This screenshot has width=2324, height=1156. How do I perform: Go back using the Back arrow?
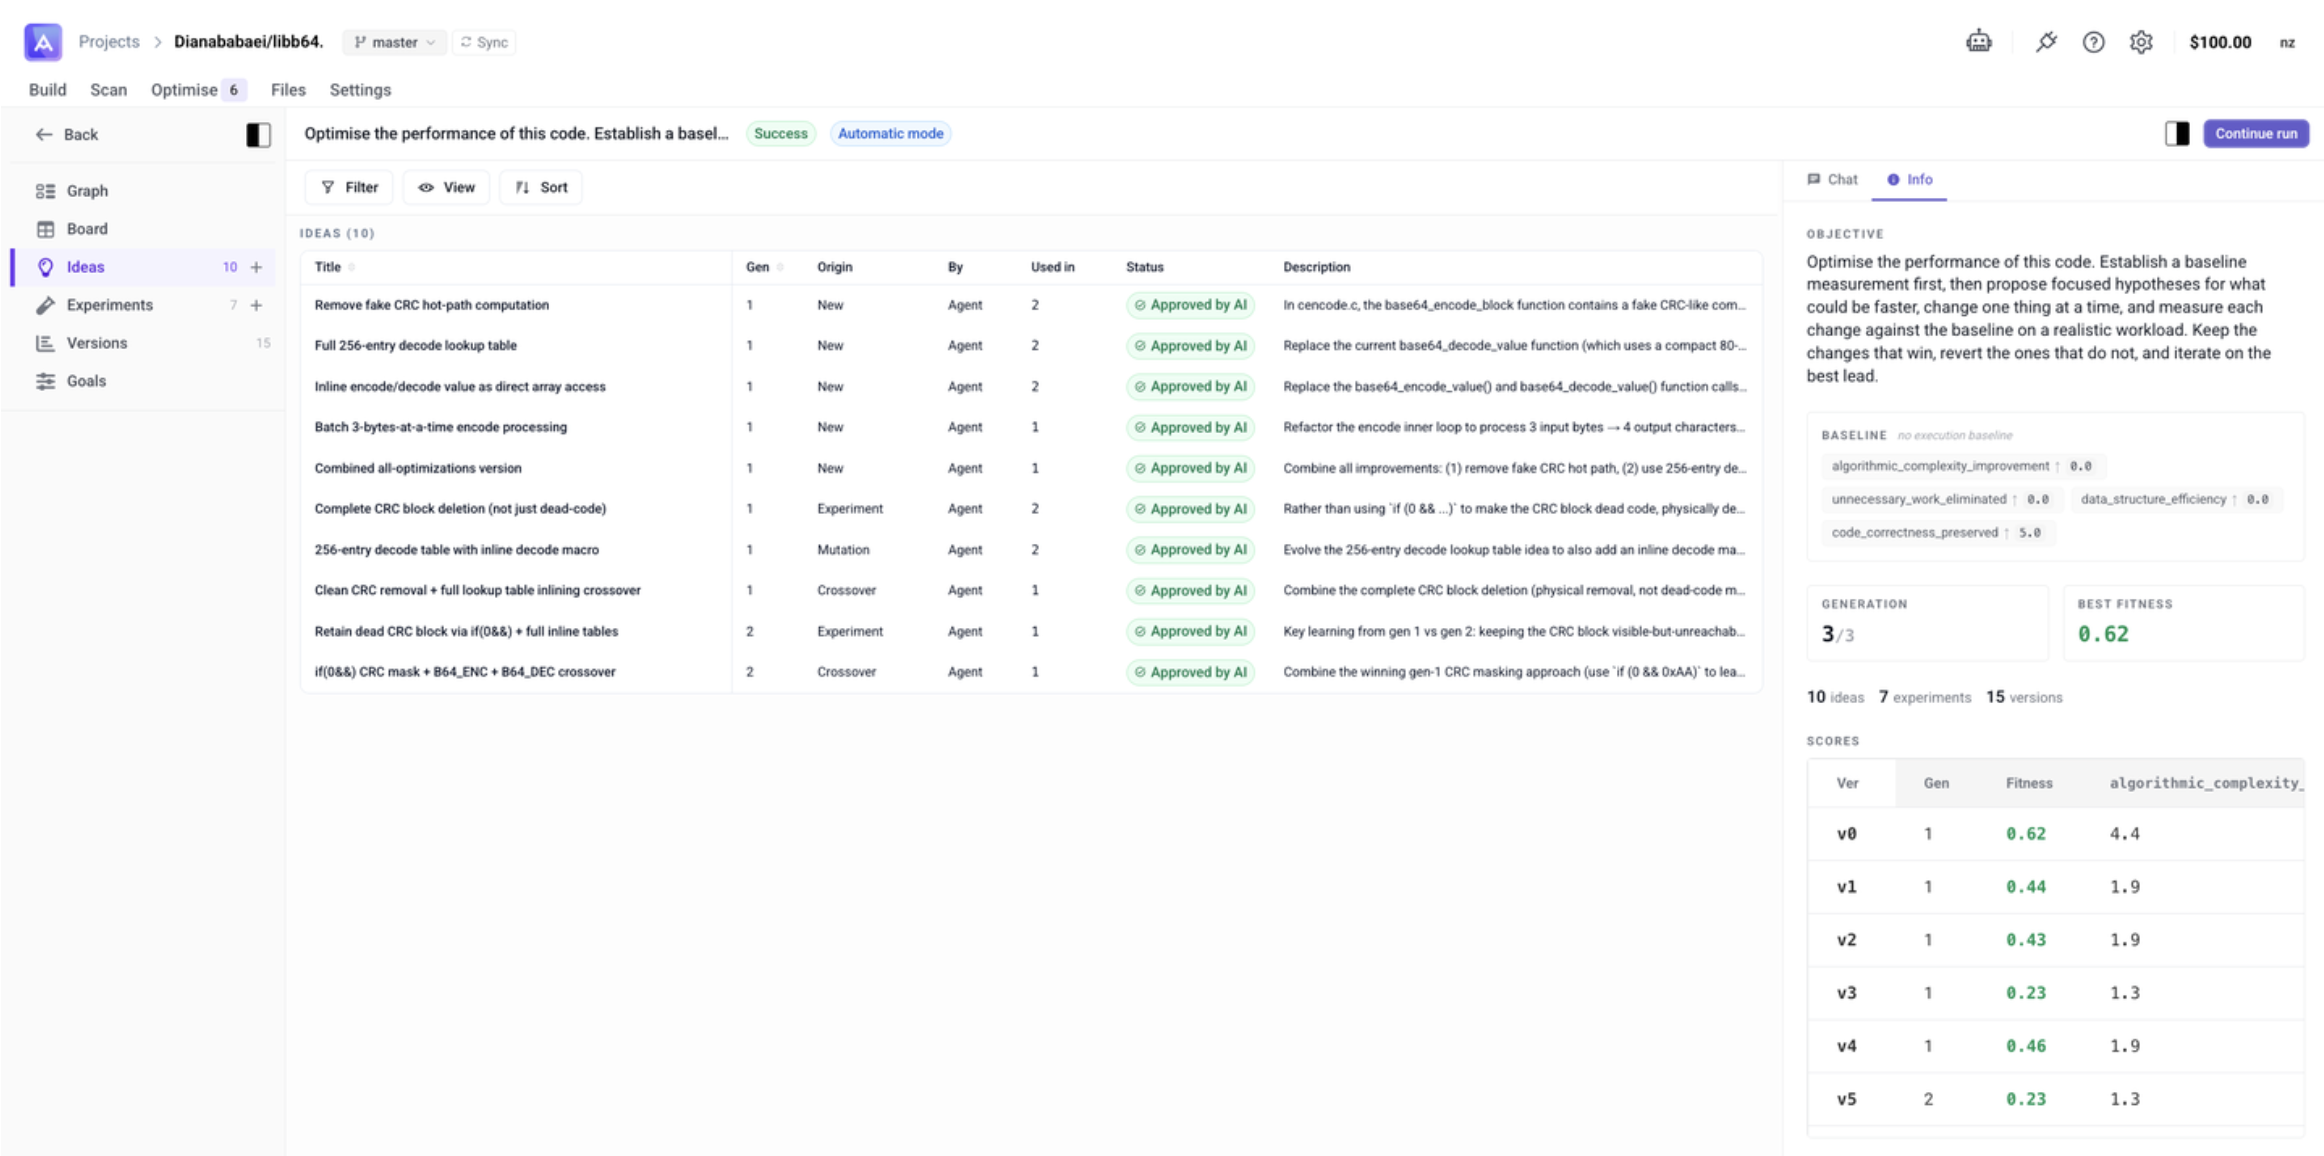coord(66,134)
